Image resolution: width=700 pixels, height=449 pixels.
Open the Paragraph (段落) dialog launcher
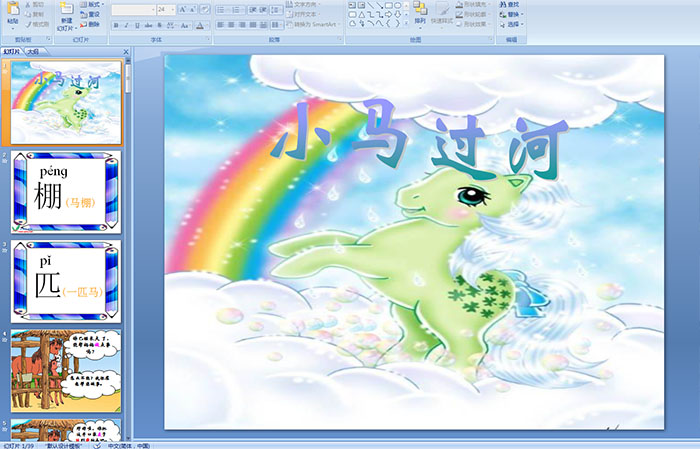[x=340, y=40]
